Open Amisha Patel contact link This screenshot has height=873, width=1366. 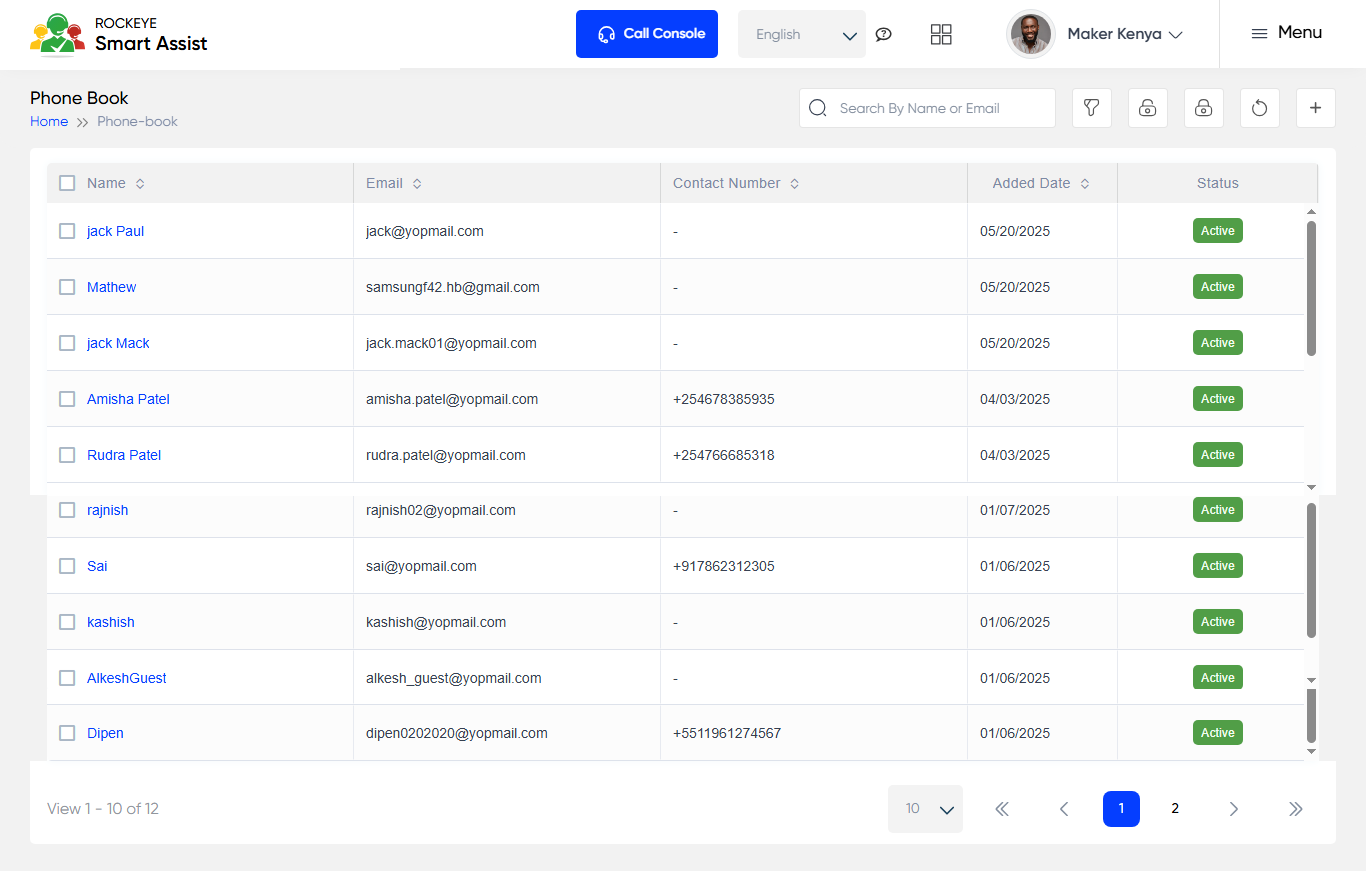pyautogui.click(x=128, y=399)
